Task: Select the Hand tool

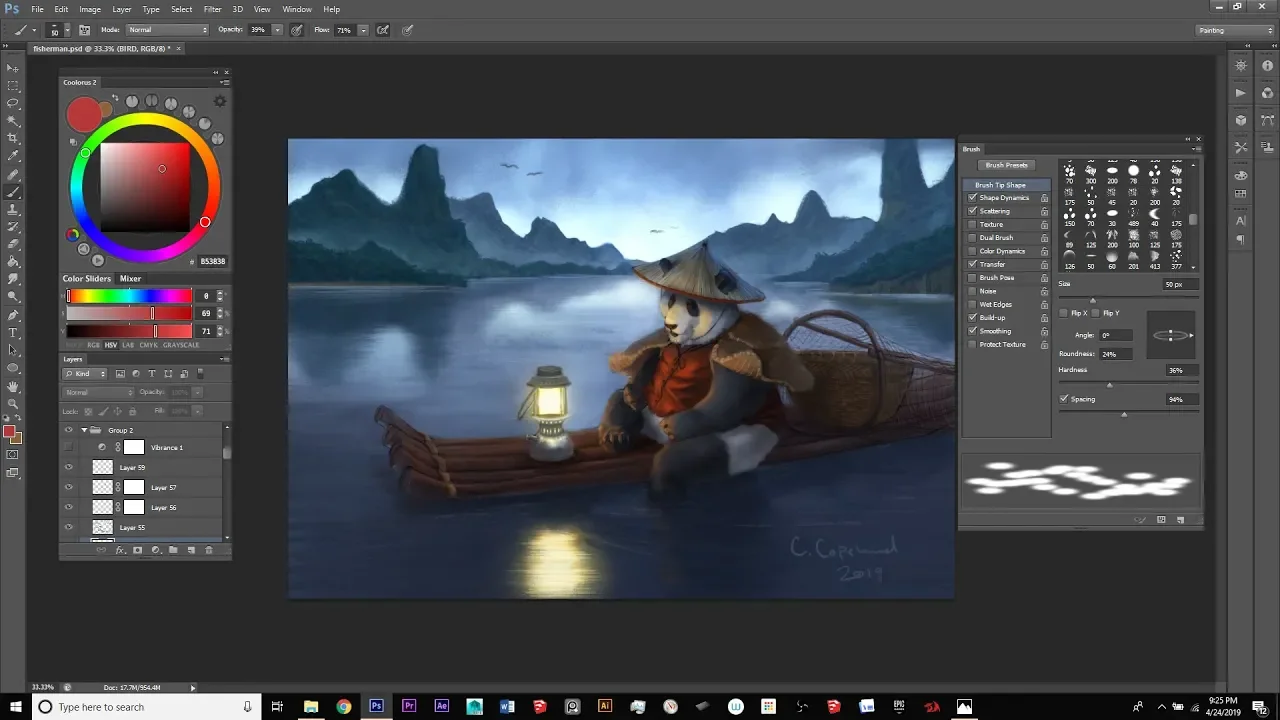Action: coord(13,385)
